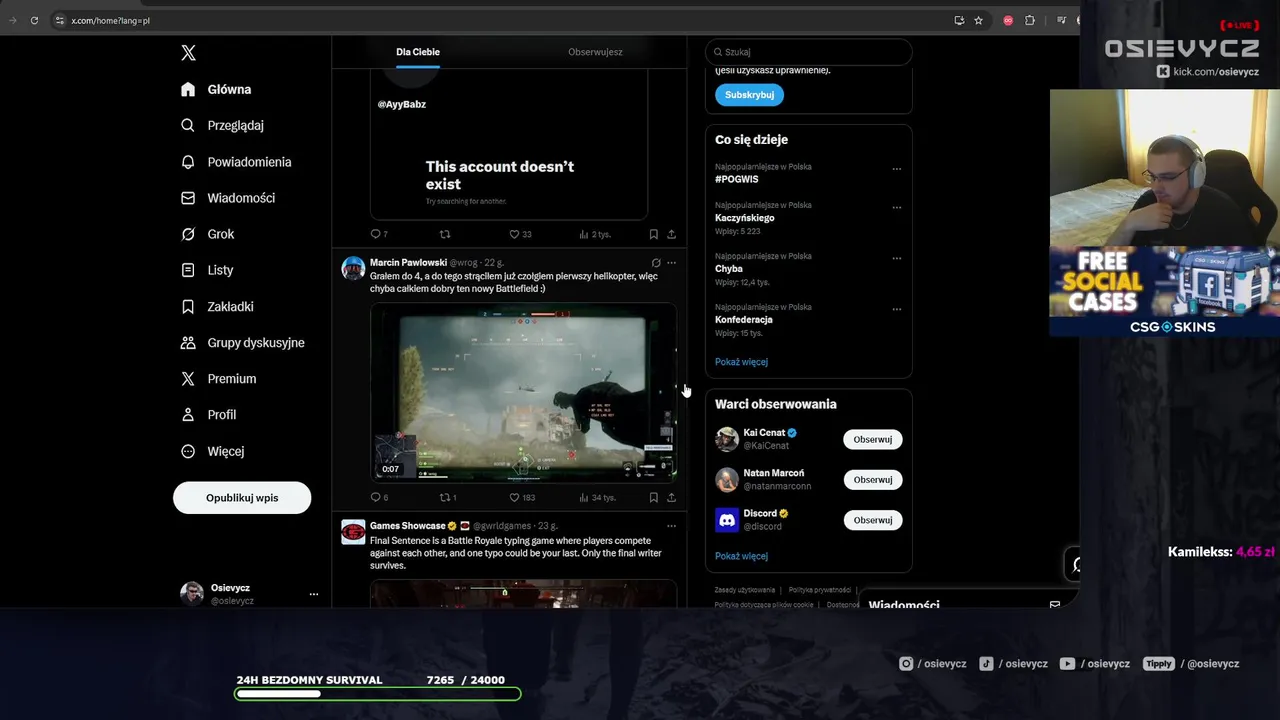Reload the page in browser

(34, 20)
